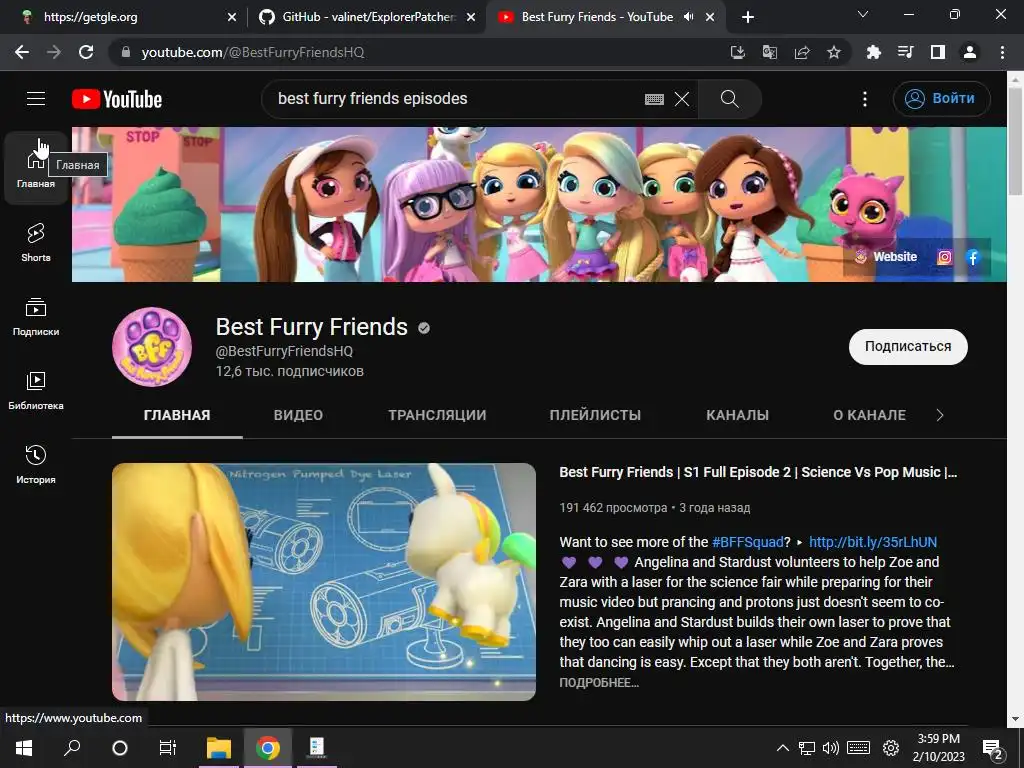Open the Chrome profile avatar icon
This screenshot has height=768, width=1024.
coord(970,52)
